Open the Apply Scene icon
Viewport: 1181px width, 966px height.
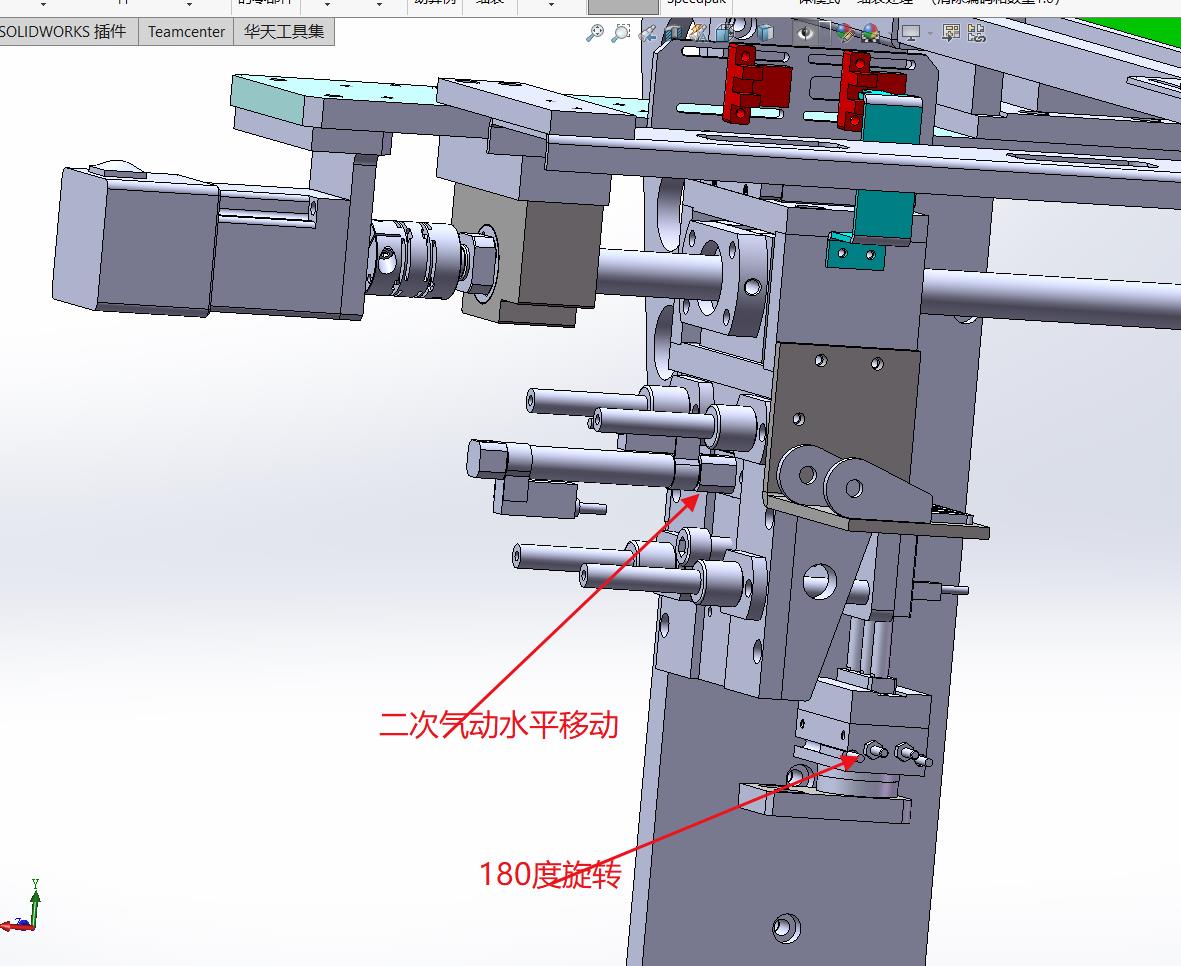click(871, 34)
